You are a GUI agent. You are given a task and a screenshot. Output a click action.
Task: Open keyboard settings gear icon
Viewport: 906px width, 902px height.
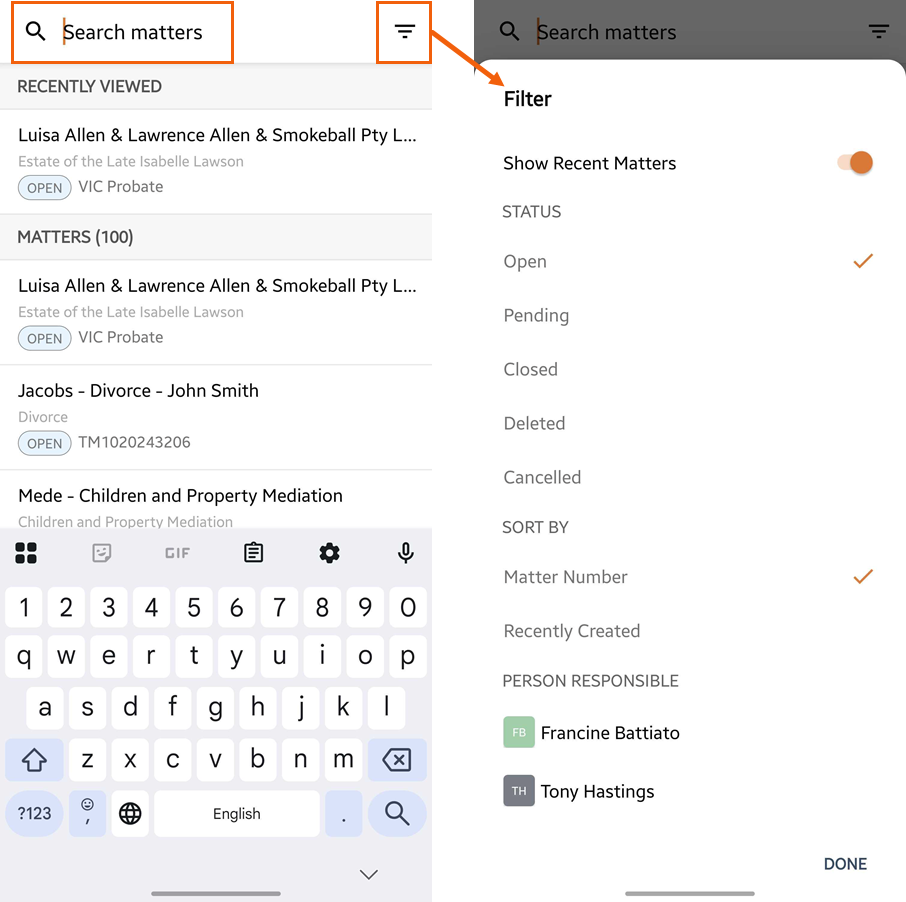[329, 553]
